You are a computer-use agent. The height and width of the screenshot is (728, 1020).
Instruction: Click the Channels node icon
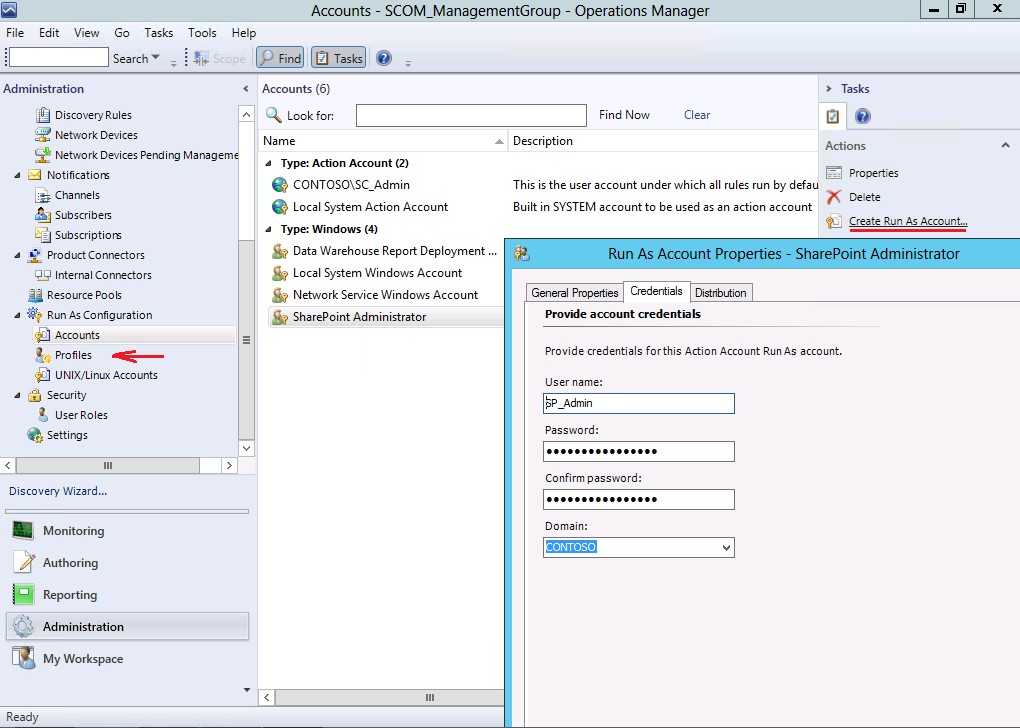click(x=43, y=195)
